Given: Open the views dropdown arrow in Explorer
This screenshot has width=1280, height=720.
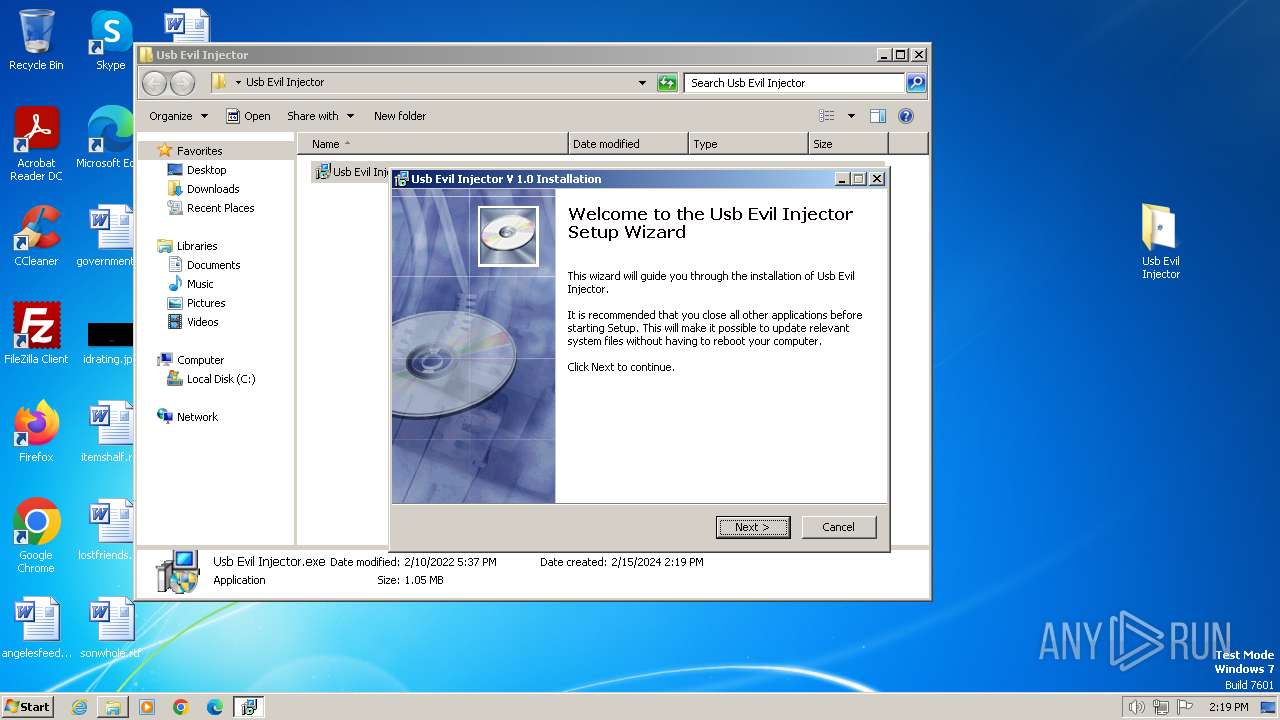Looking at the screenshot, I should (851, 116).
